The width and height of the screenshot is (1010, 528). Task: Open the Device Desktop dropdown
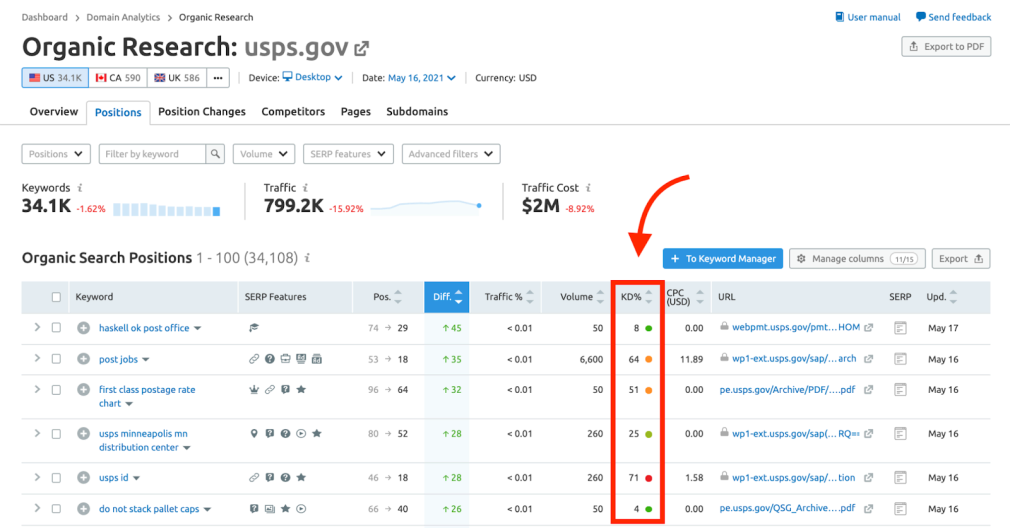(313, 78)
